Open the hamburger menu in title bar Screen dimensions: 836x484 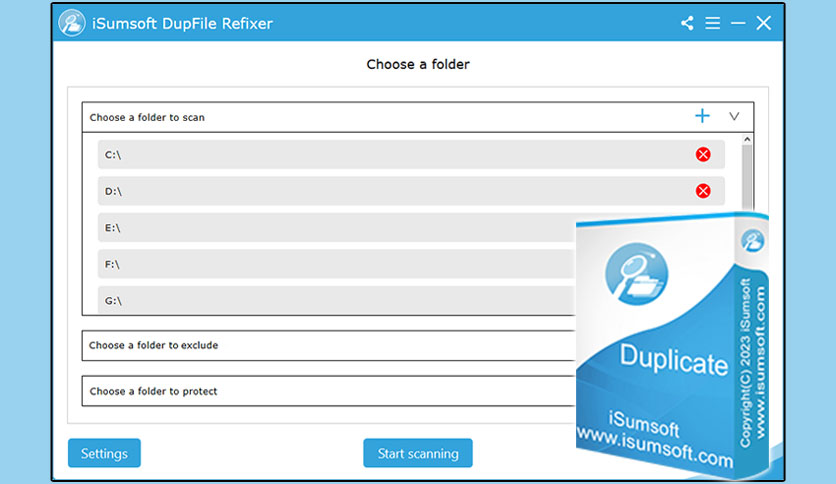[x=712, y=23]
